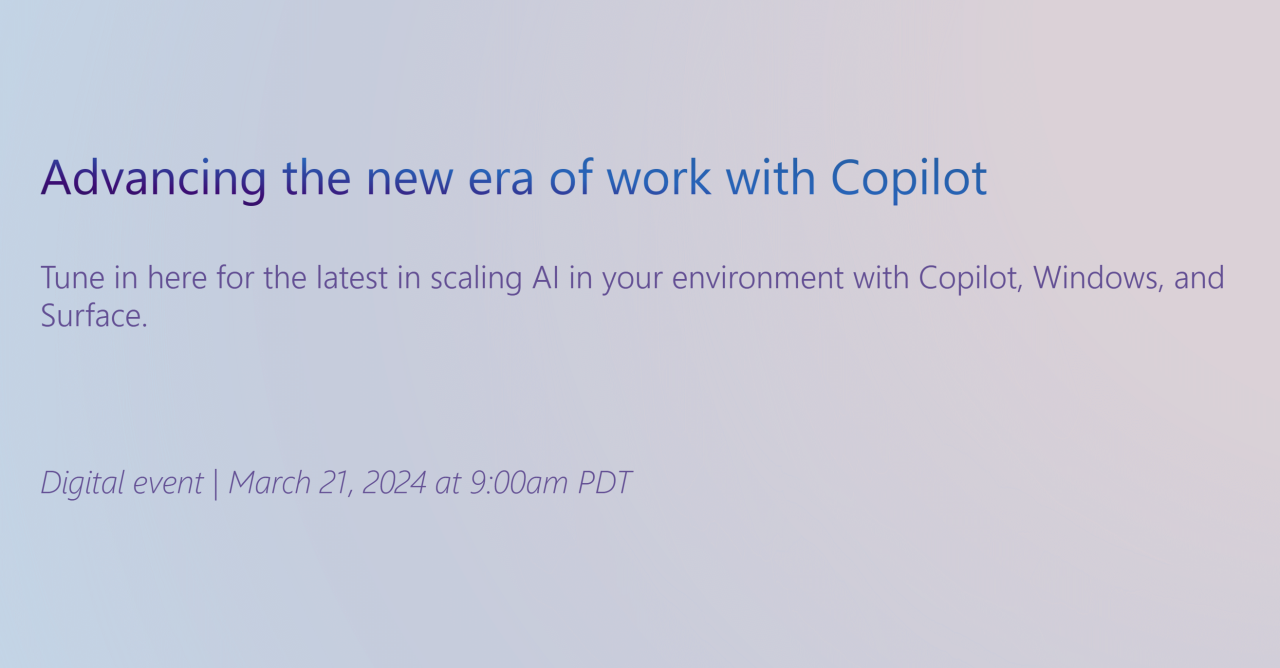Viewport: 1280px width, 668px height.
Task: Click the word "scaling" in the description
Action: click(x=473, y=277)
